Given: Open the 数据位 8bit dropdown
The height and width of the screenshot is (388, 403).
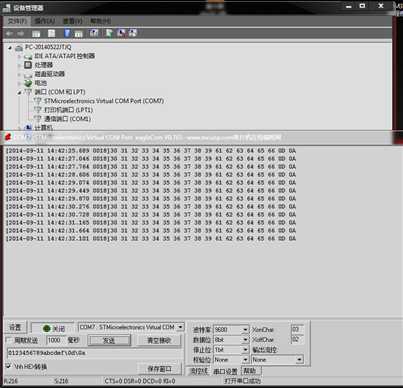Looking at the screenshot, I should tap(245, 340).
